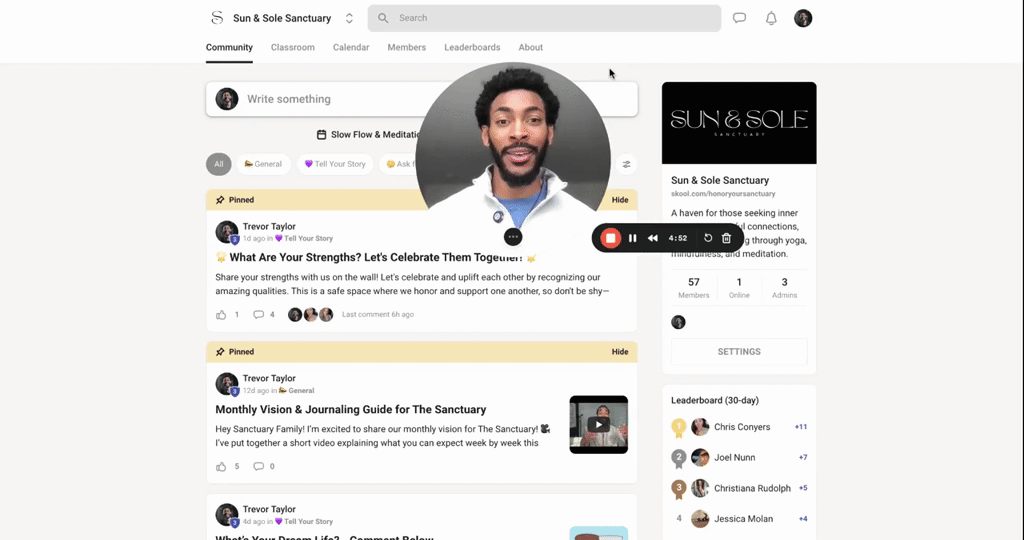Click the magnifying glass search icon
The height and width of the screenshot is (540, 1024).
[383, 18]
